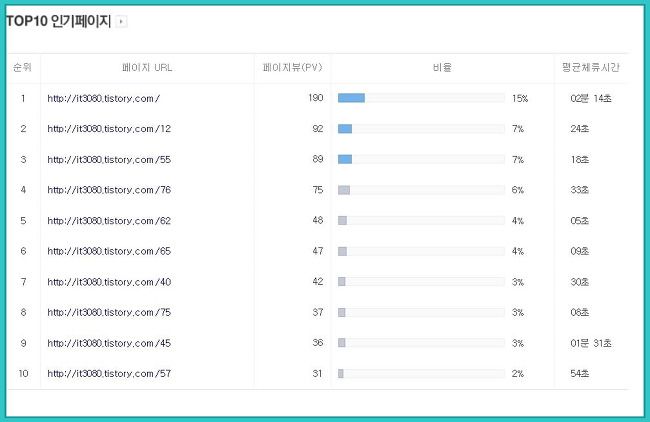Select the 24초 dwell time
Image resolution: width=650 pixels, height=422 pixels.
coord(580,129)
